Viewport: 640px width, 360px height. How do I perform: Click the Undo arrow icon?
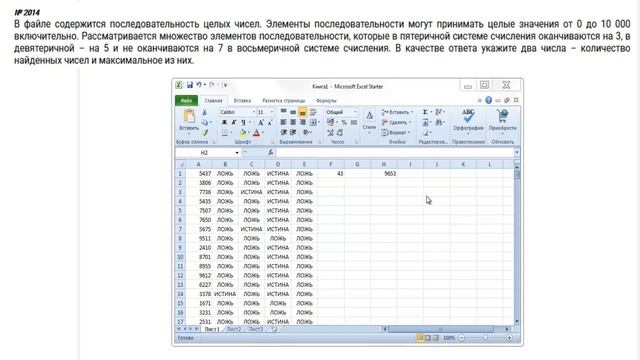point(199,84)
